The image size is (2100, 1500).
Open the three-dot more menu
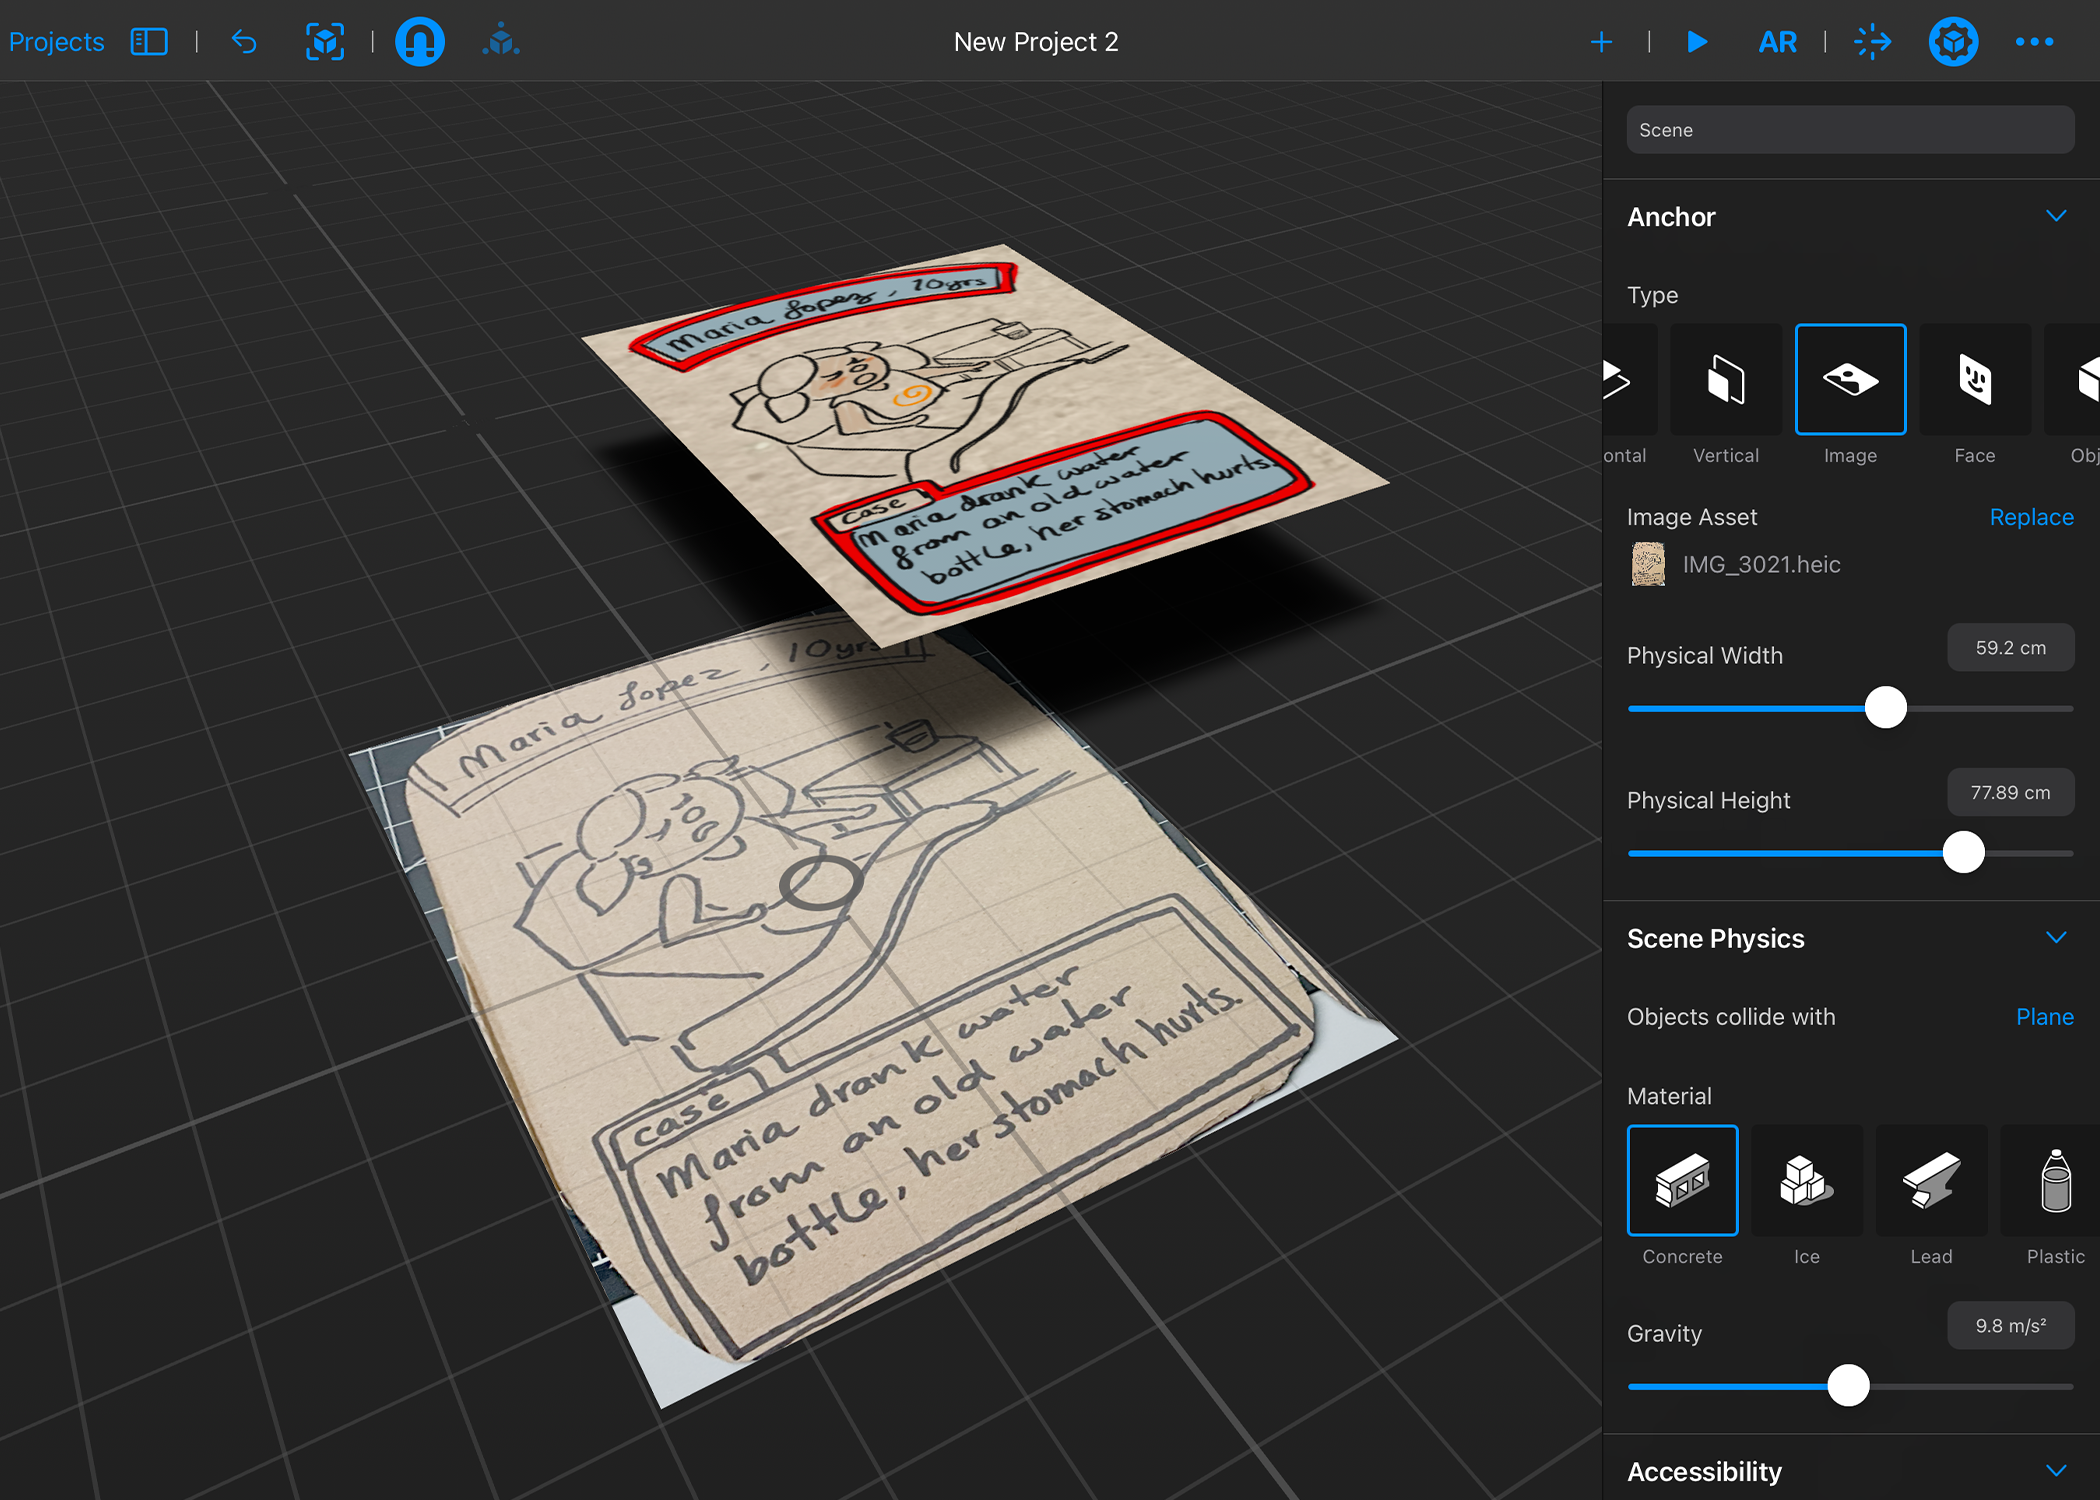tap(2034, 42)
